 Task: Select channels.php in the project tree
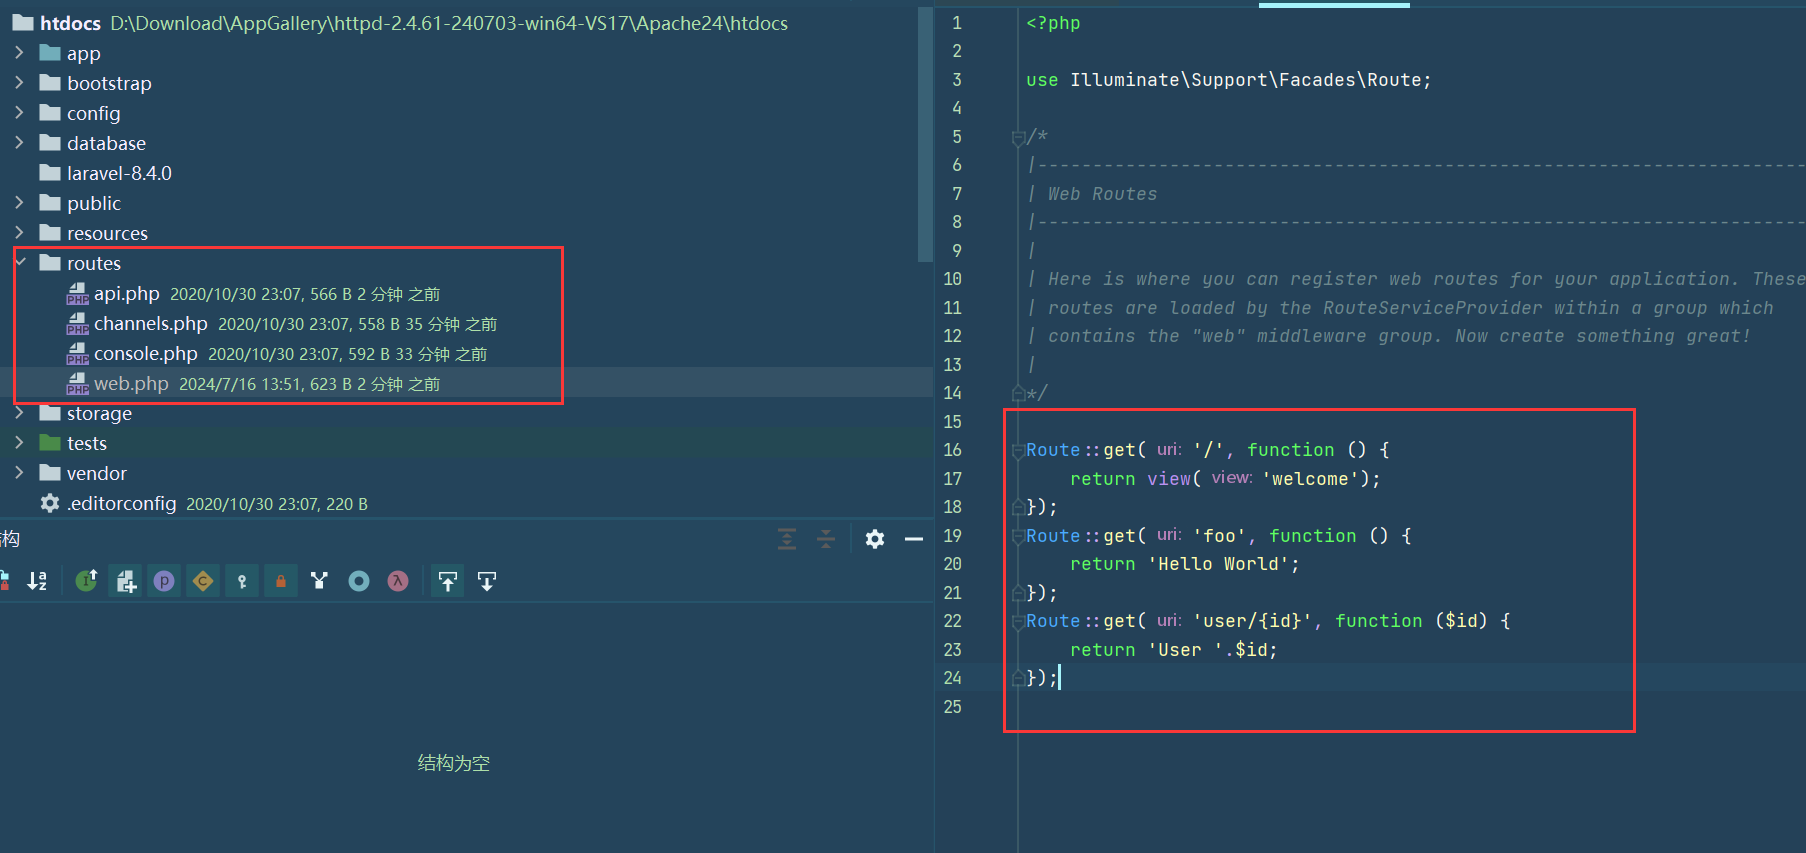(151, 324)
